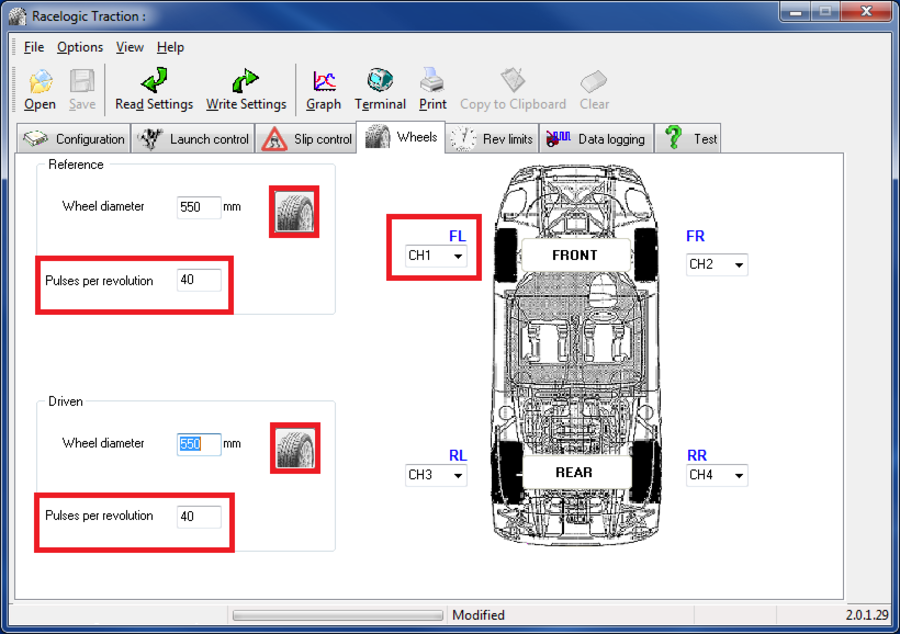The height and width of the screenshot is (634, 900).
Task: Click the Reference wheel tyre icon button
Action: [x=294, y=212]
